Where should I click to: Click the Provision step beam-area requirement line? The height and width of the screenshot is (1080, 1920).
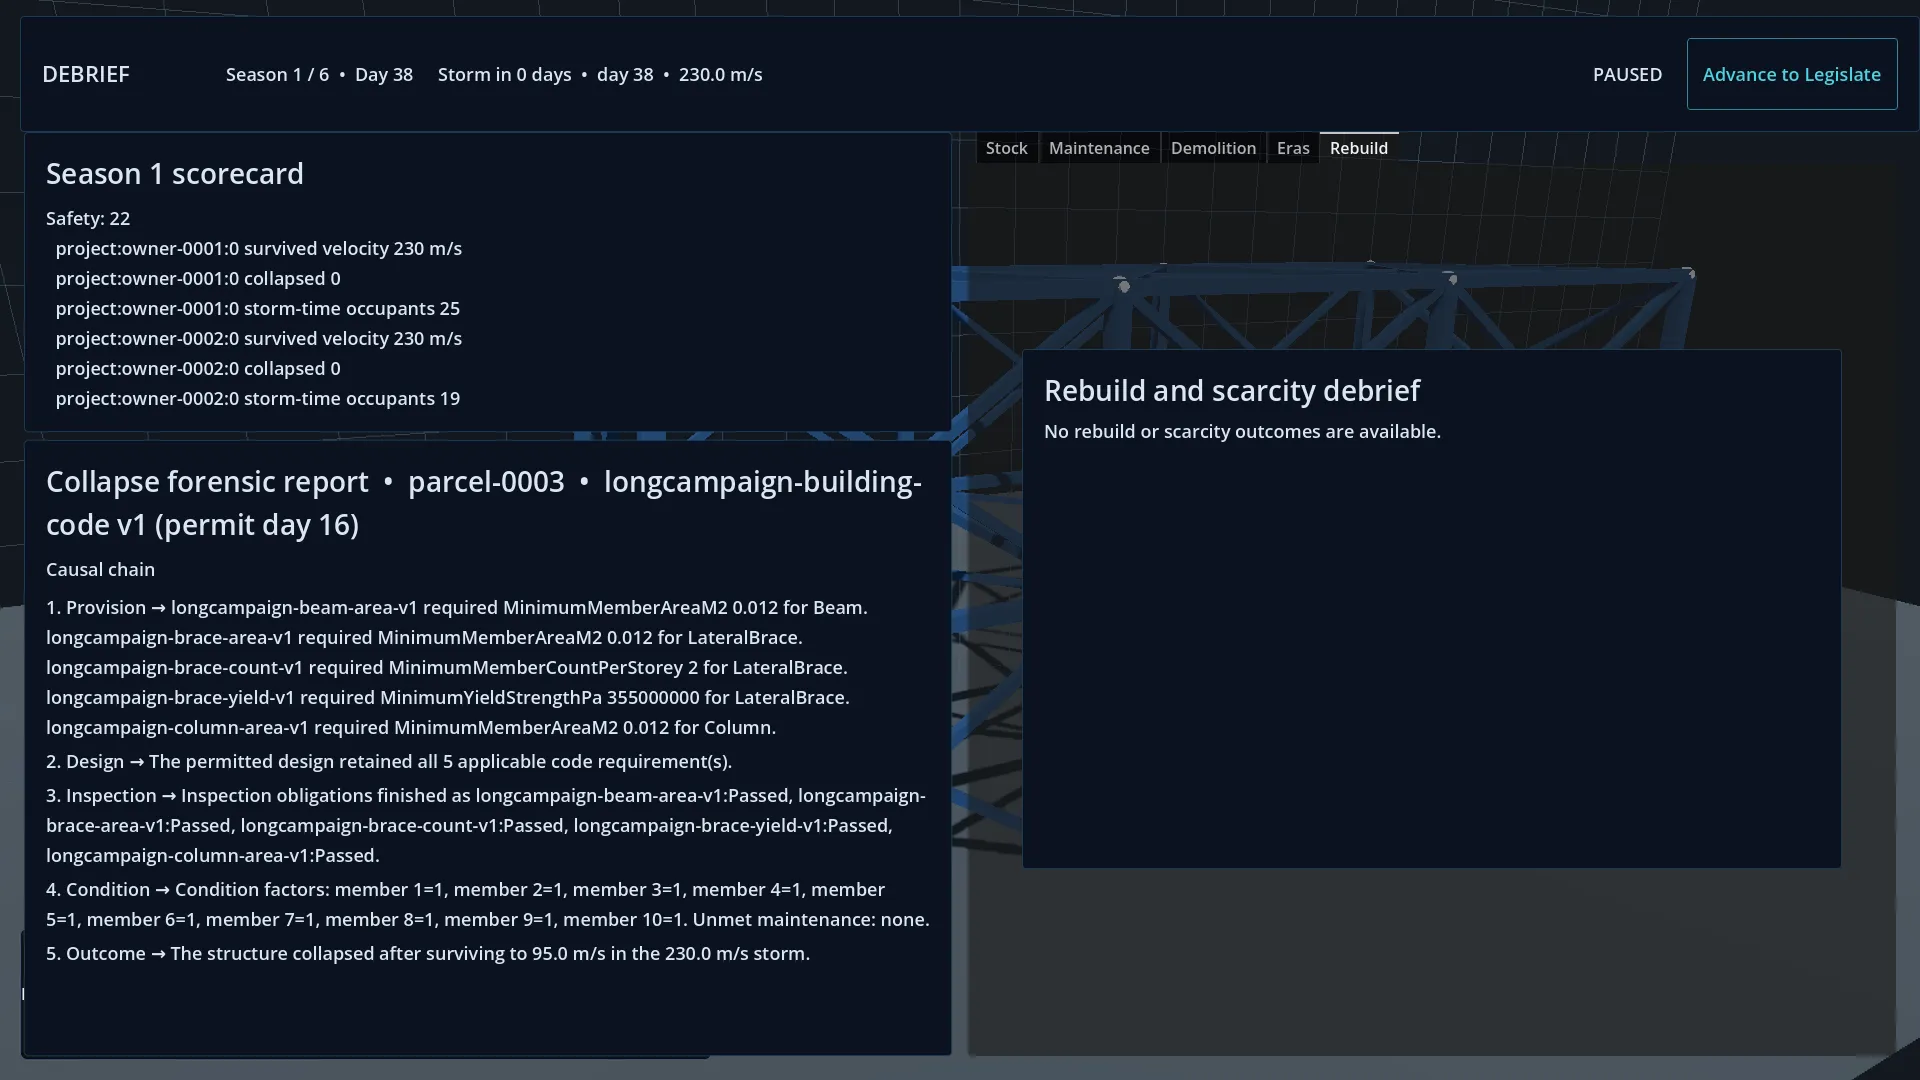(457, 608)
